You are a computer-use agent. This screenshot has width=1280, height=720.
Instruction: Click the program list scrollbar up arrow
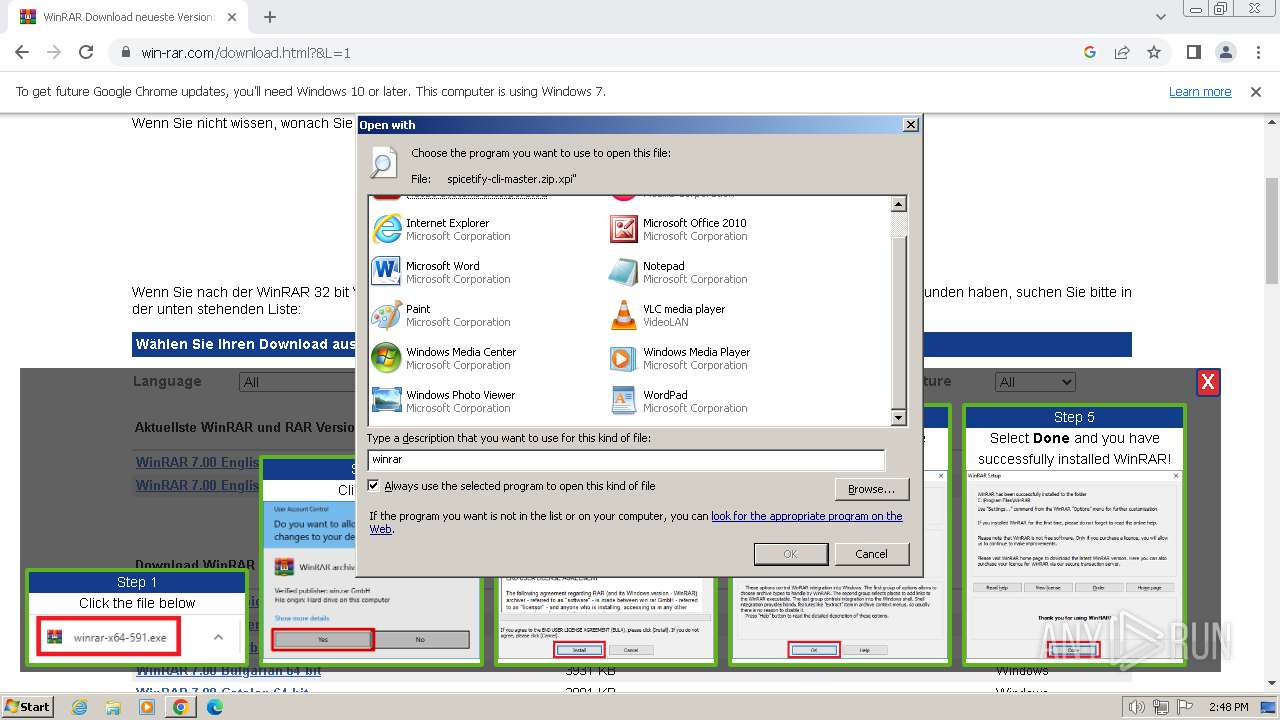898,204
